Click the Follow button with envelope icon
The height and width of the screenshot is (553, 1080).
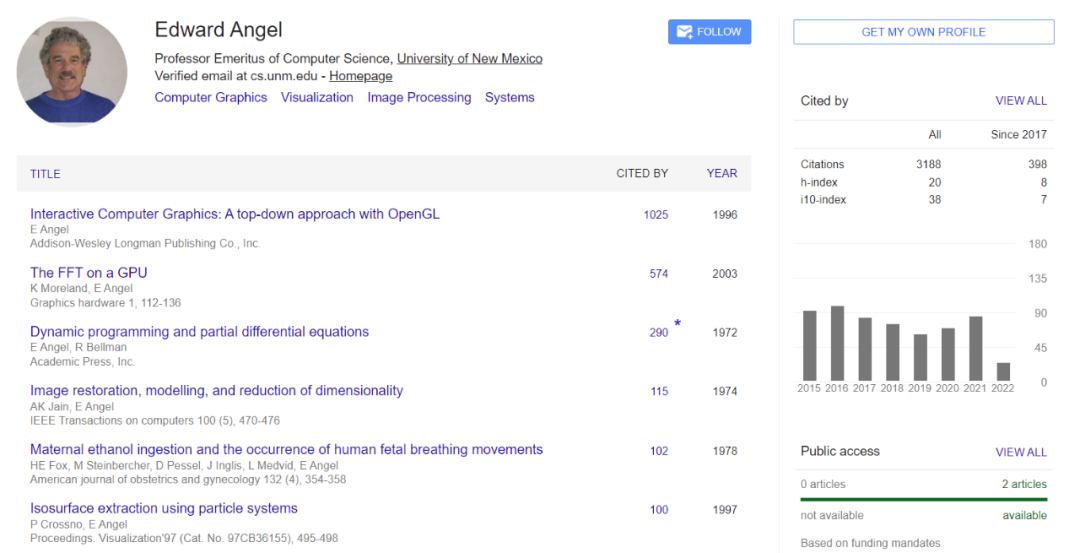click(x=709, y=32)
